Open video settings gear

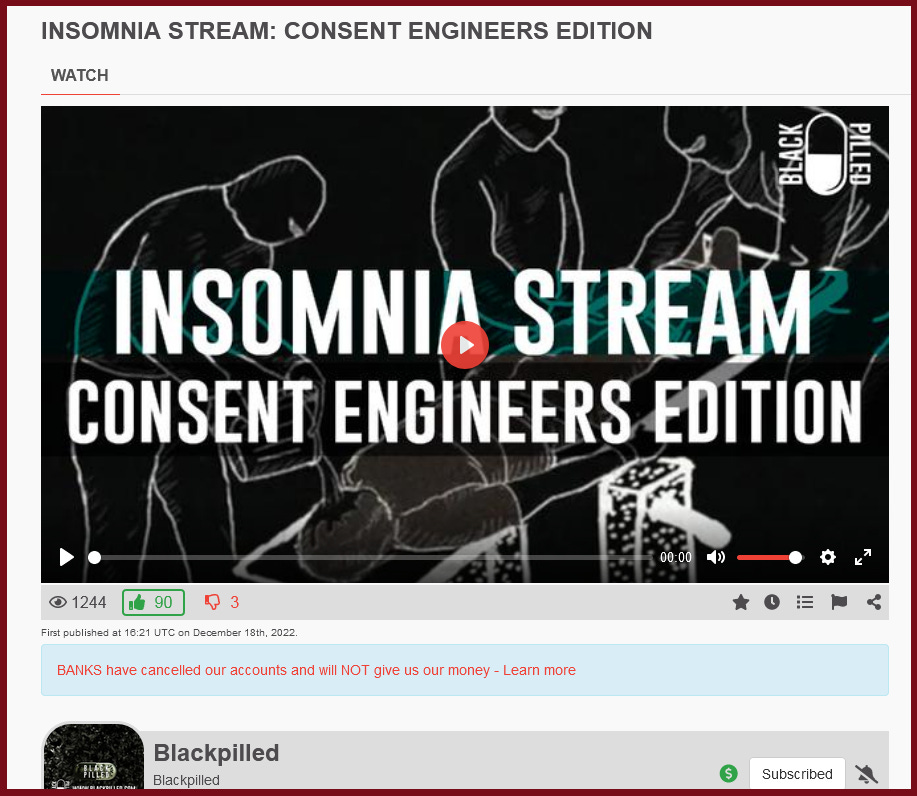point(828,557)
